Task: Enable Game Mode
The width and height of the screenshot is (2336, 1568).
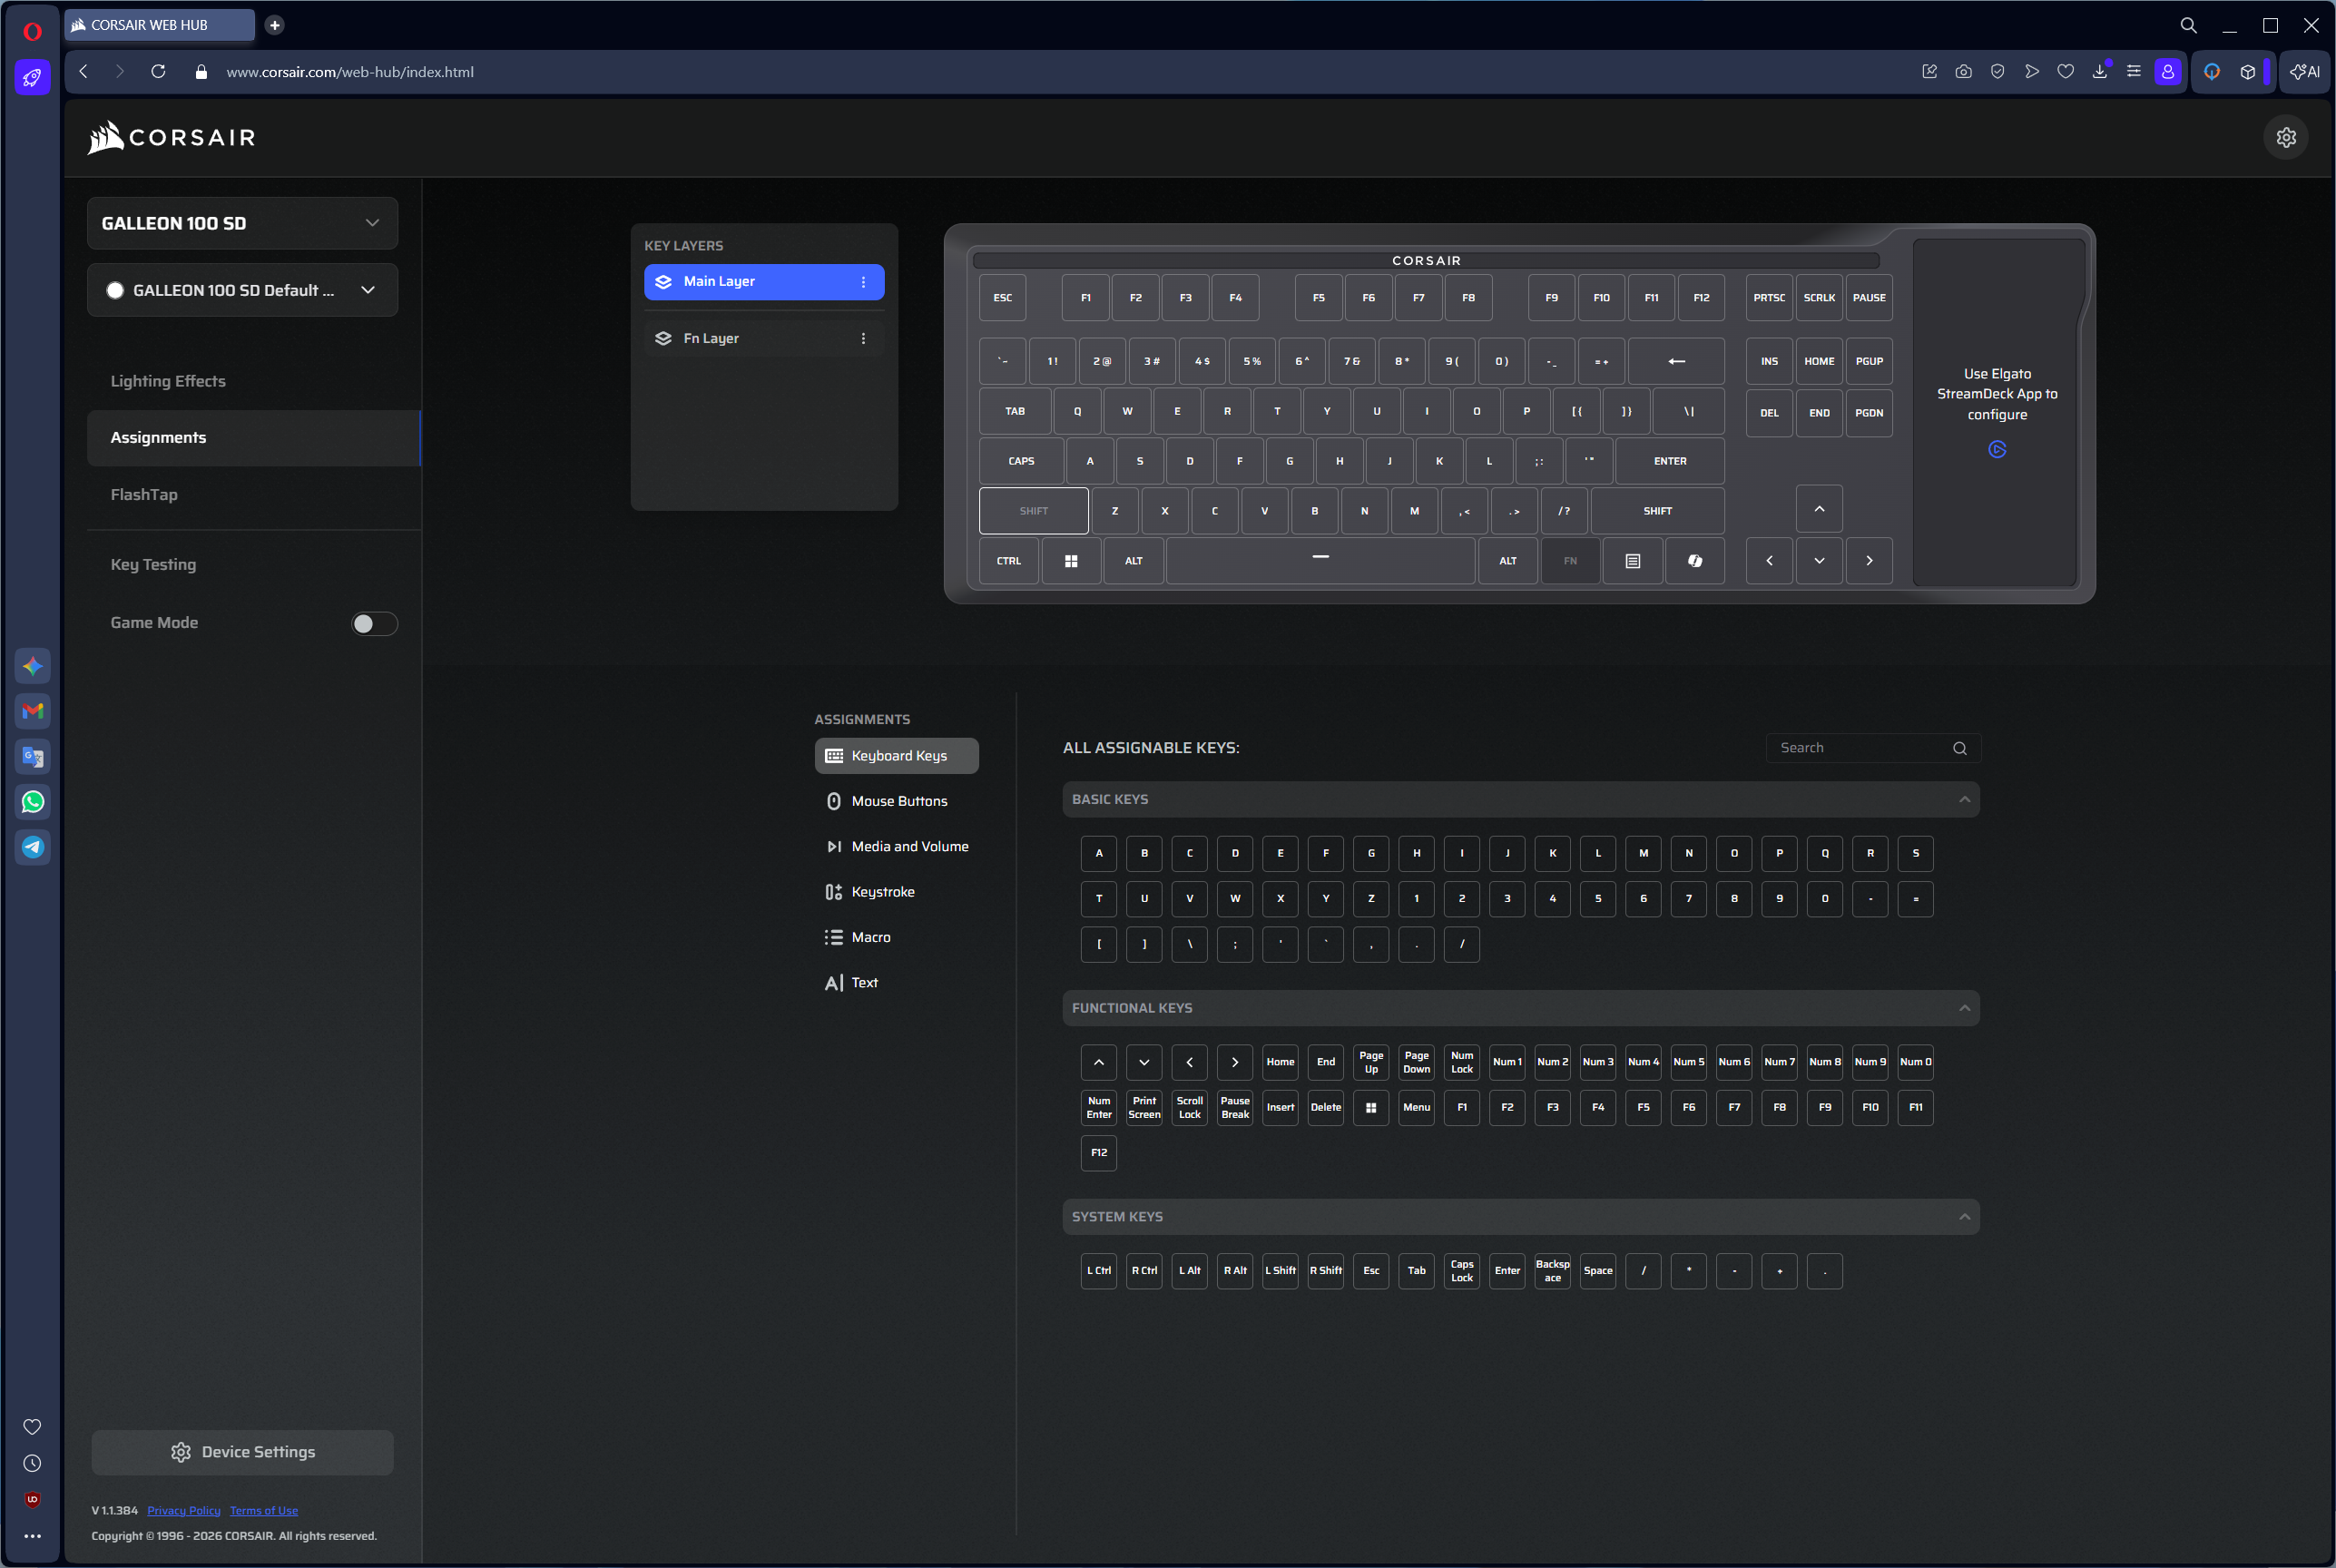Action: pyautogui.click(x=374, y=623)
